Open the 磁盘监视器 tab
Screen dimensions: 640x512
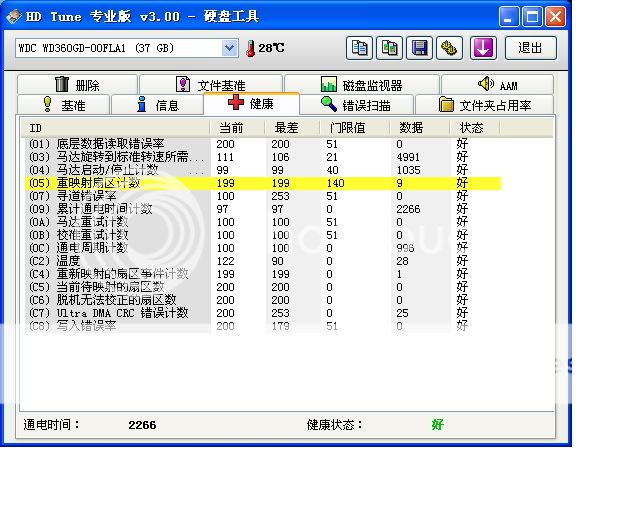(x=360, y=85)
